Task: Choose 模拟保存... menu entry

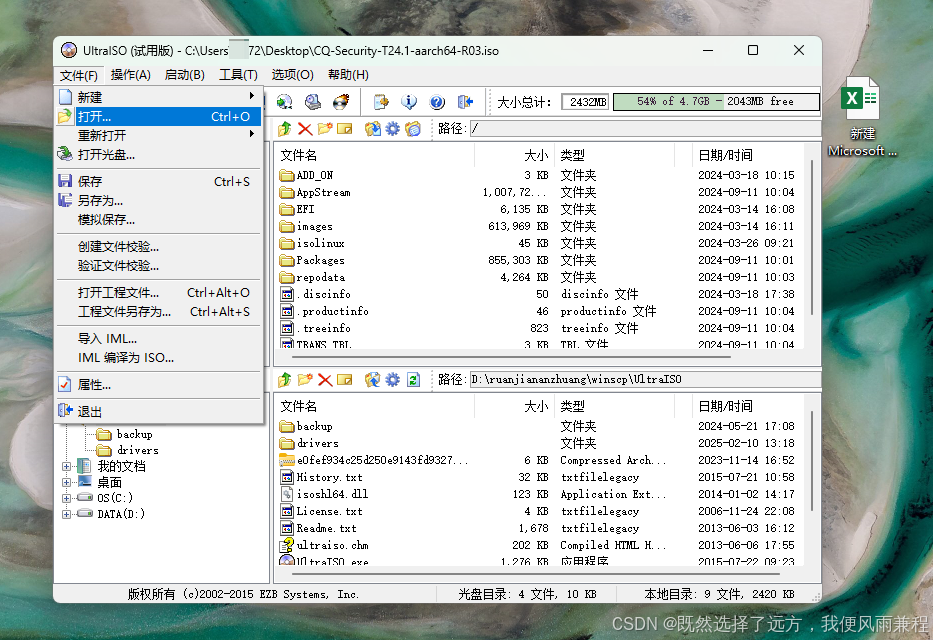Action: (x=159, y=219)
